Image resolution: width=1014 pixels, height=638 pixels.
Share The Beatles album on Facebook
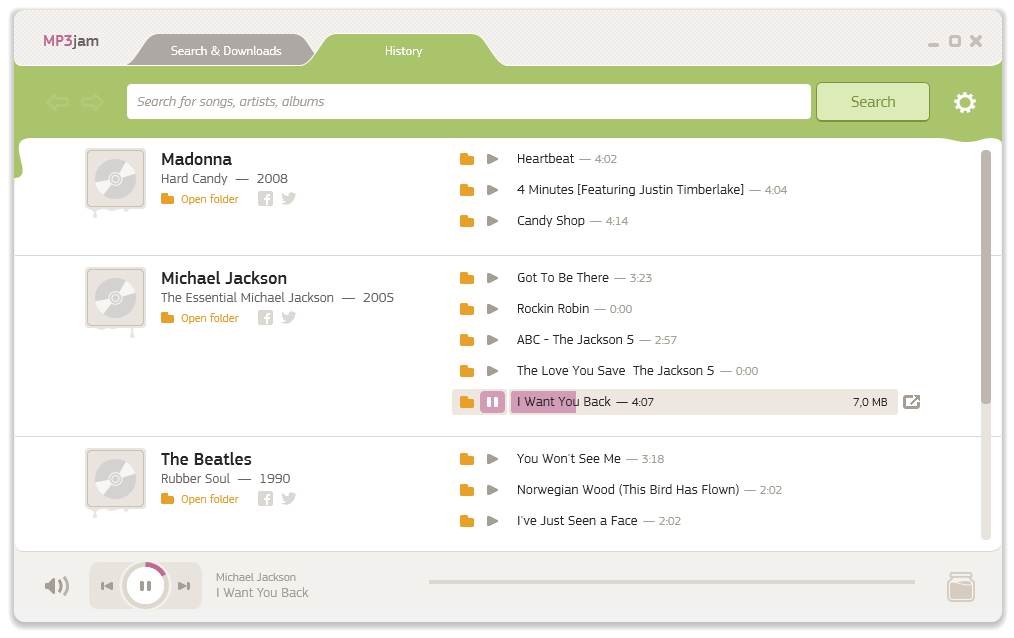point(265,498)
